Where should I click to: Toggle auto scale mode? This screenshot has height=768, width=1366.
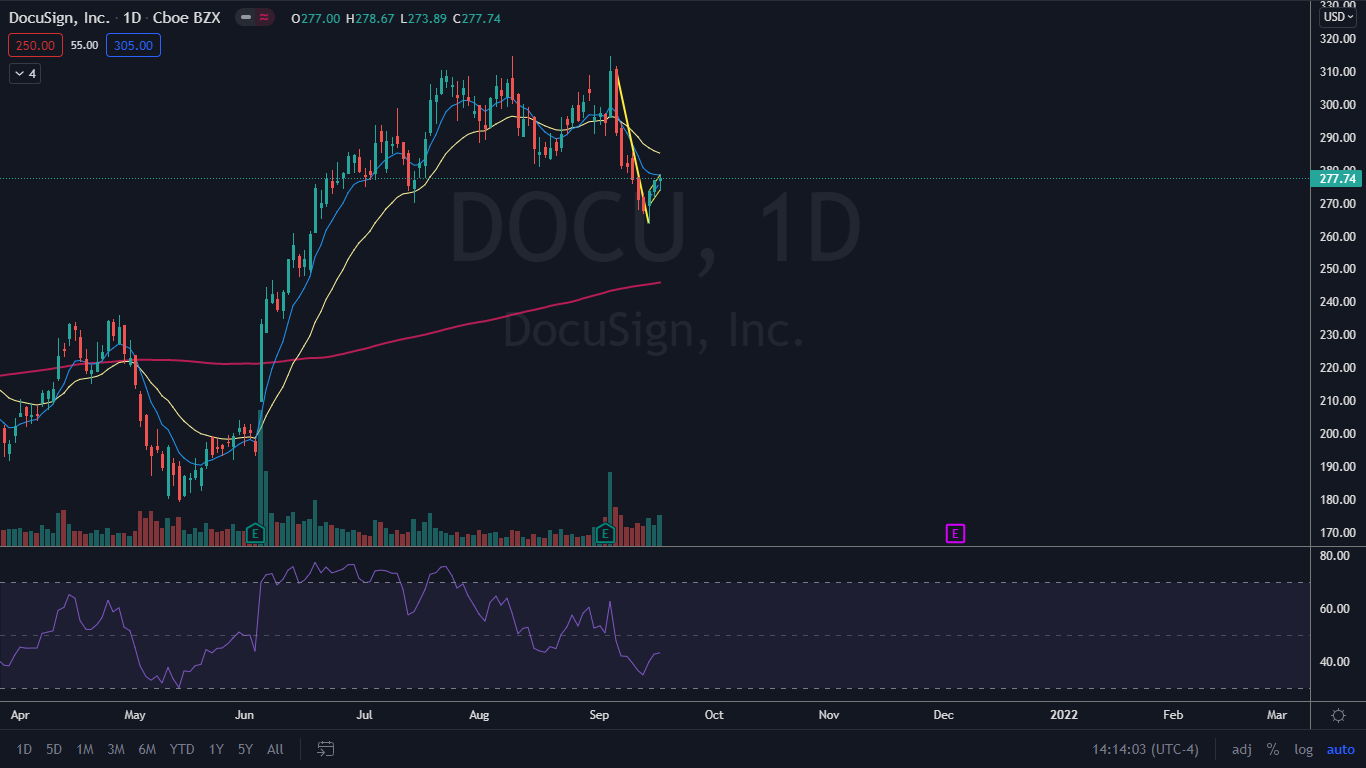[1340, 749]
